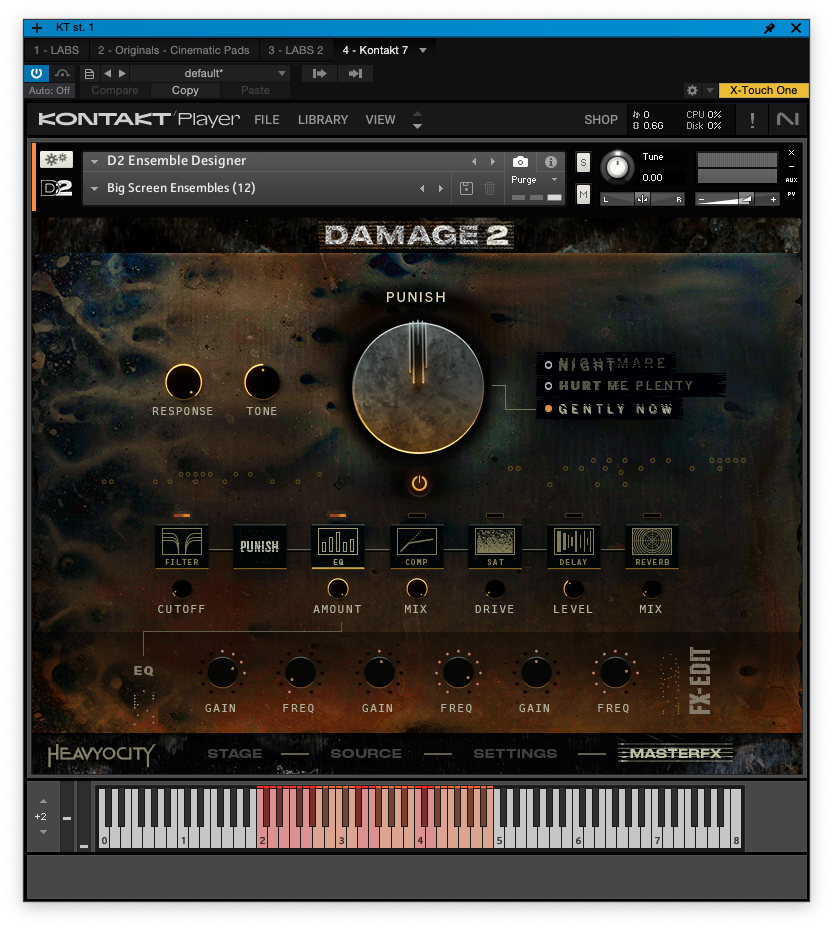The image size is (833, 929).
Task: Toggle the REVERB enable indicator
Action: tap(652, 515)
